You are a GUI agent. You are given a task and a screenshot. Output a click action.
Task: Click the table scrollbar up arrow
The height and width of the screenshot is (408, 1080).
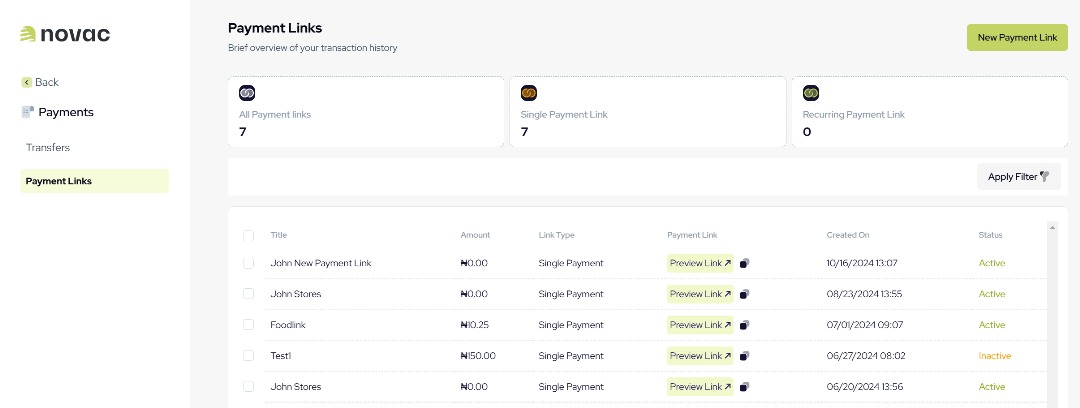tap(1051, 228)
